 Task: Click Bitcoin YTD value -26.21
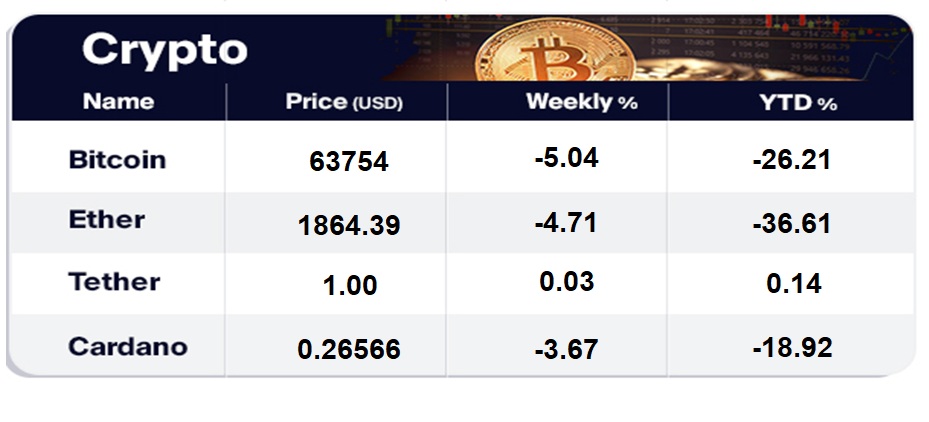tap(792, 159)
